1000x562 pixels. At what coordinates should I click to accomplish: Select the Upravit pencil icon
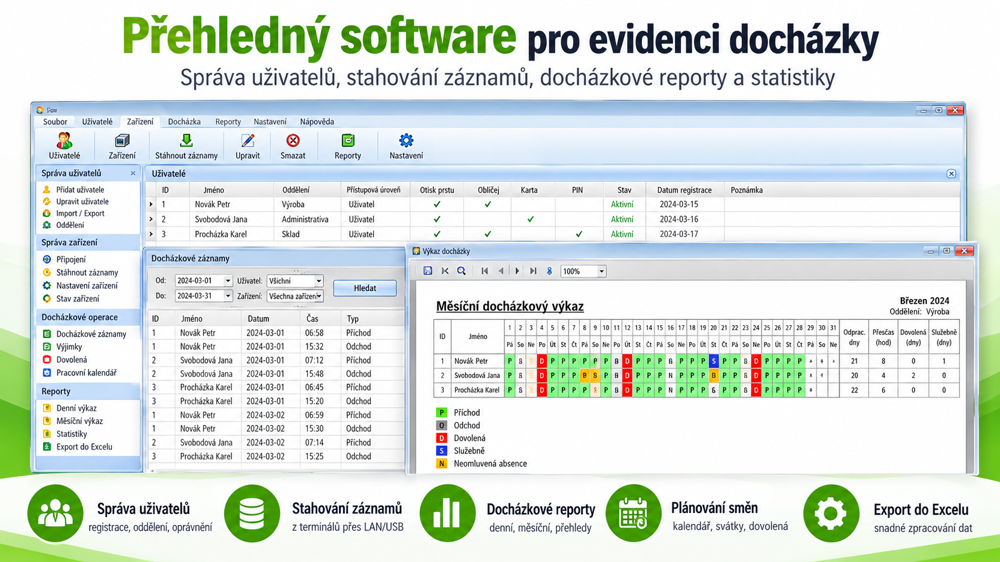click(x=247, y=140)
